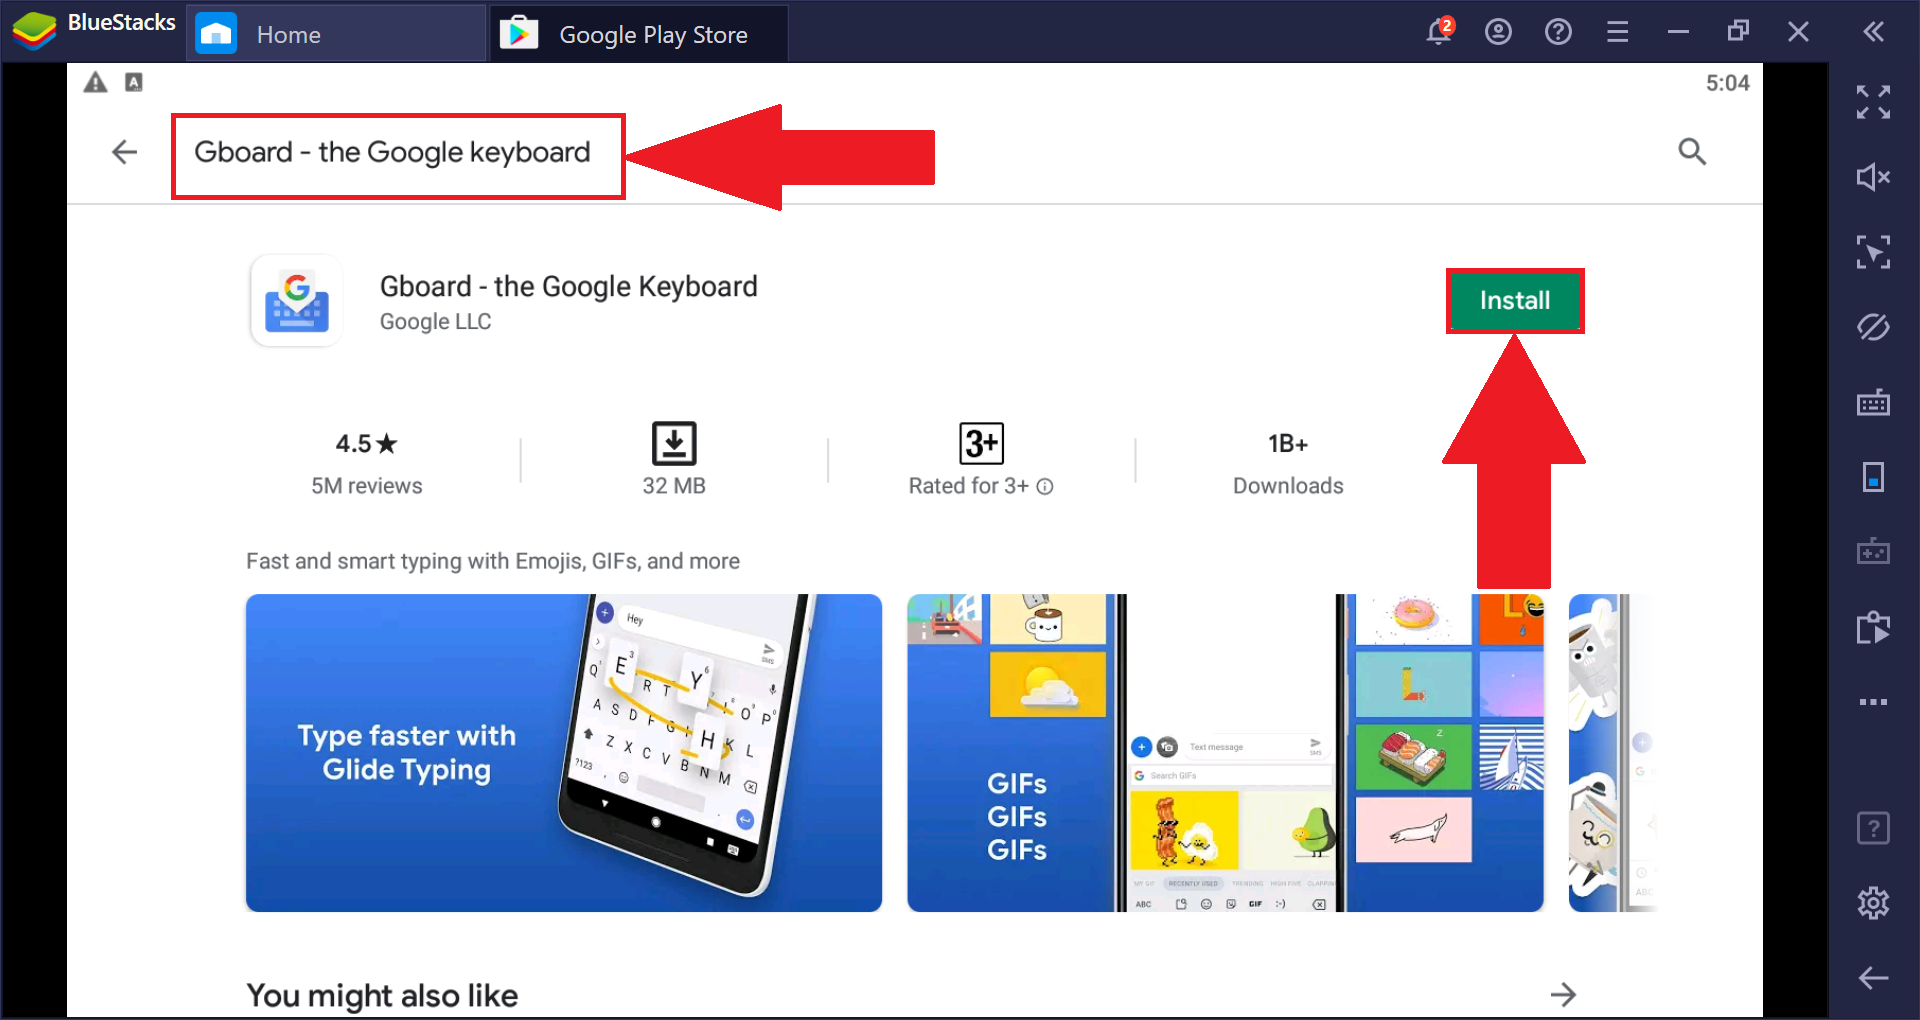1920x1020 pixels.
Task: Open the BlueStacks hamburger menu
Action: (x=1617, y=32)
